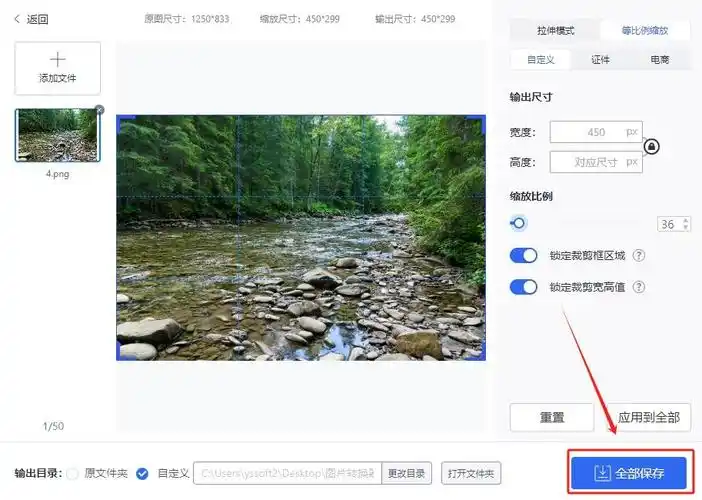Select the 4.png thumbnail
Viewport: 702px width, 500px height.
click(x=57, y=135)
